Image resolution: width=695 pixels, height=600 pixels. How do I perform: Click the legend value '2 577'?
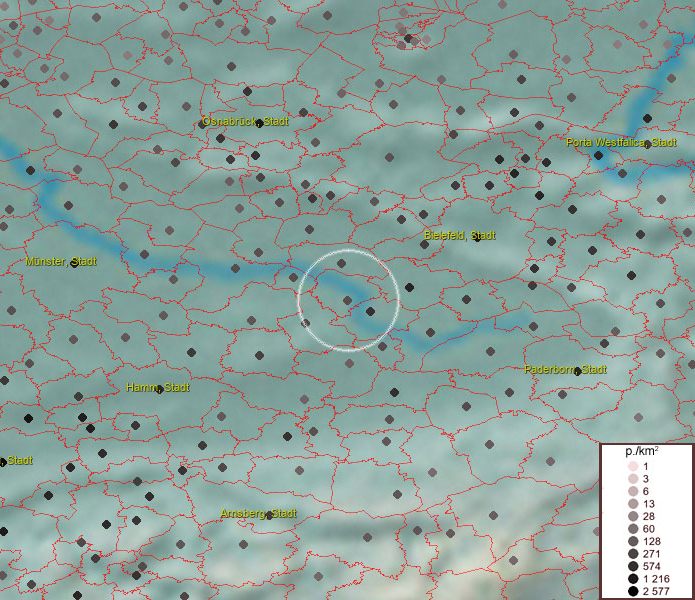[656, 591]
